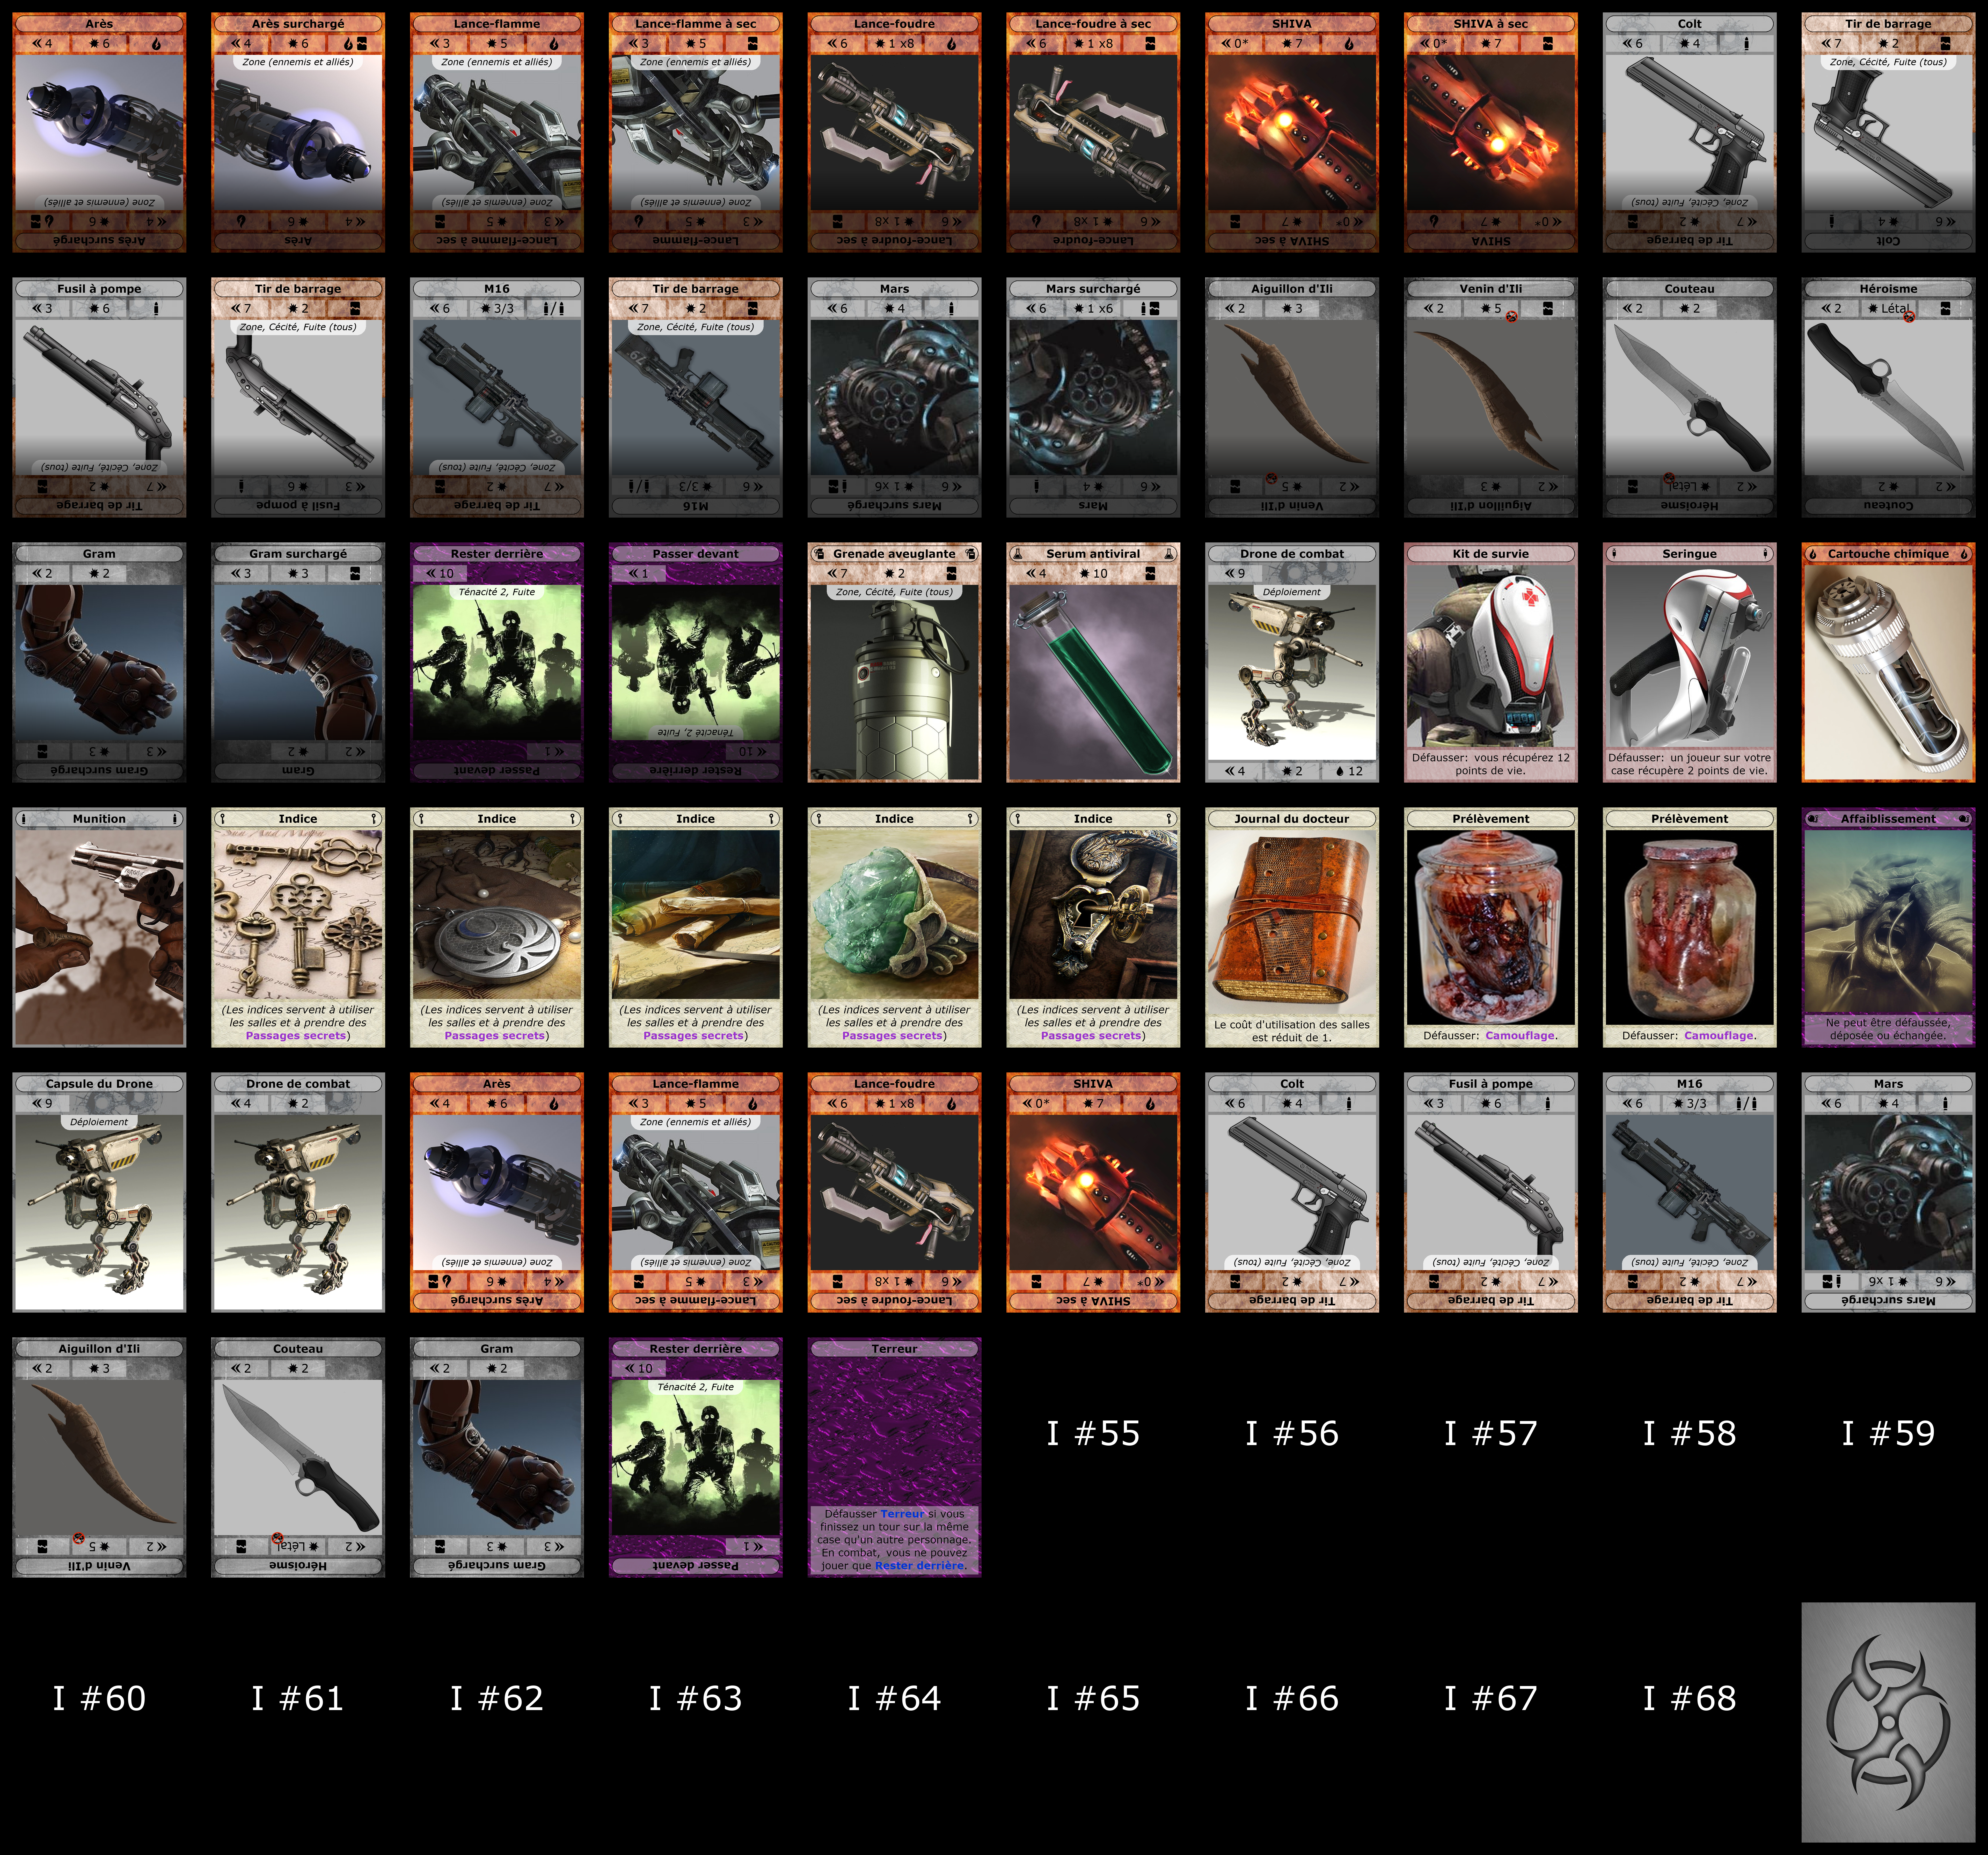Viewport: 1988px width, 1855px height.
Task: Select the Munition revolver card
Action: [99, 927]
